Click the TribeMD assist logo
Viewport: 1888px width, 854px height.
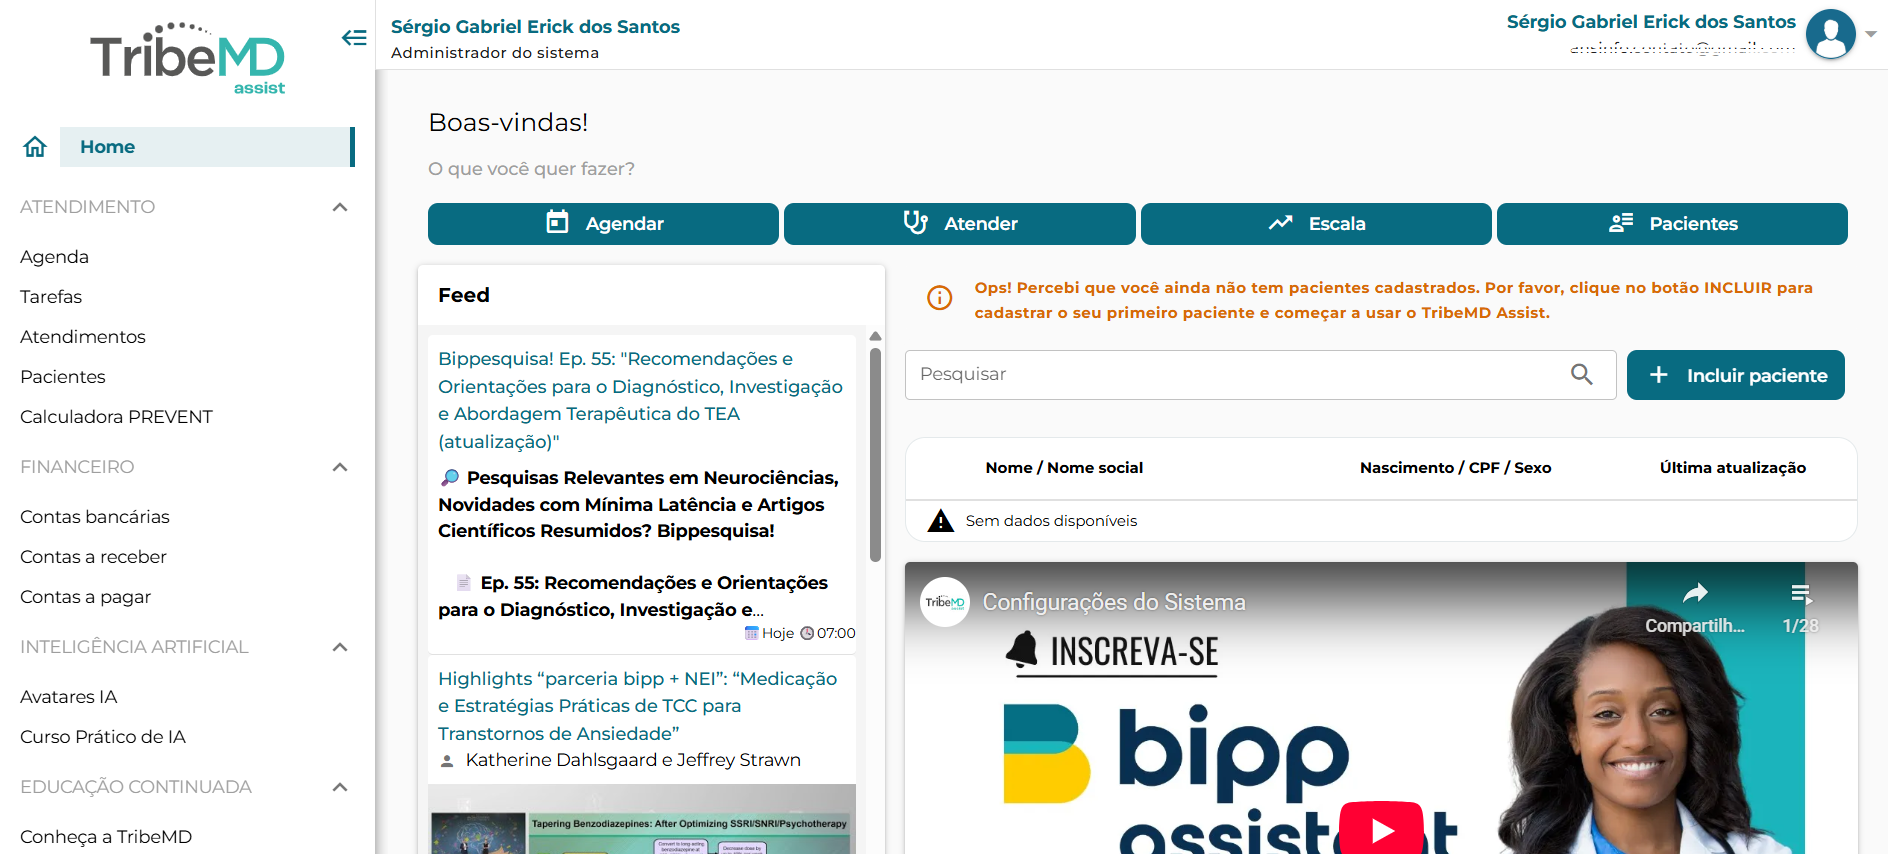(188, 59)
